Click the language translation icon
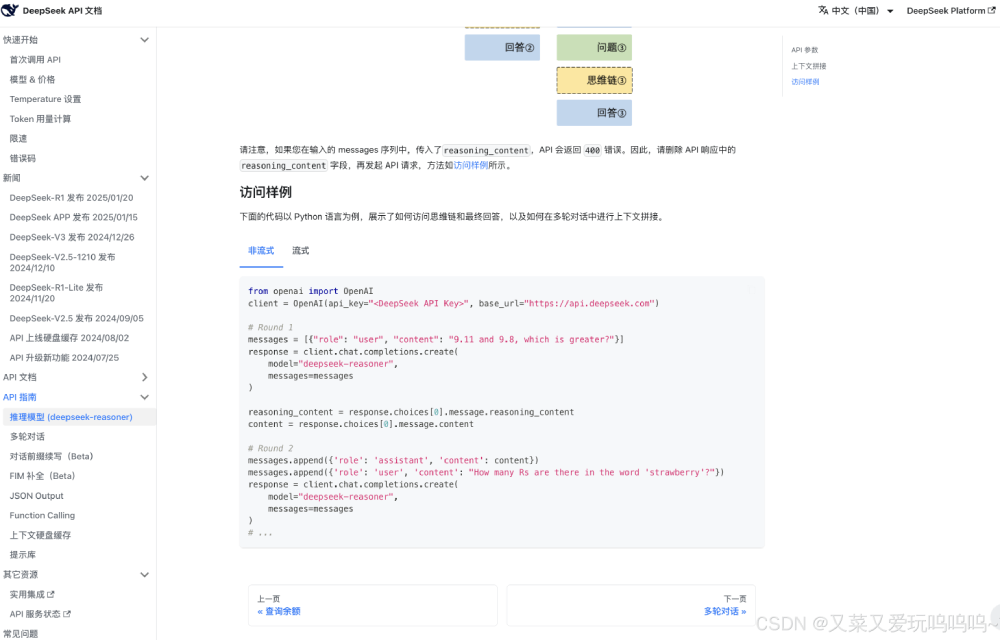The height and width of the screenshot is (640, 1000). (x=823, y=10)
